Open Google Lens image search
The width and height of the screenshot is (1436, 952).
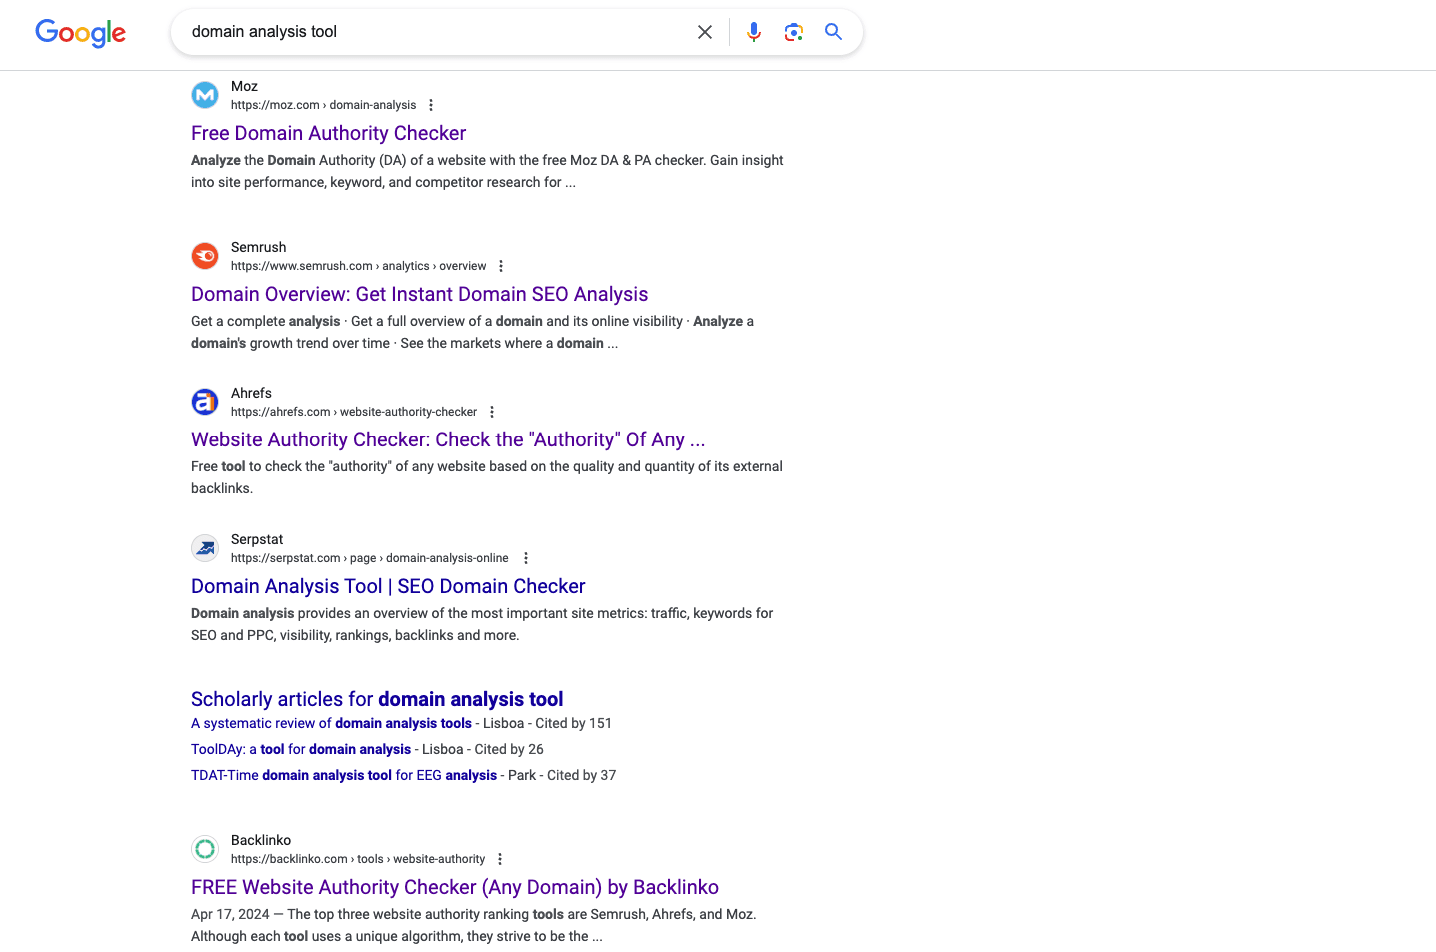793,31
